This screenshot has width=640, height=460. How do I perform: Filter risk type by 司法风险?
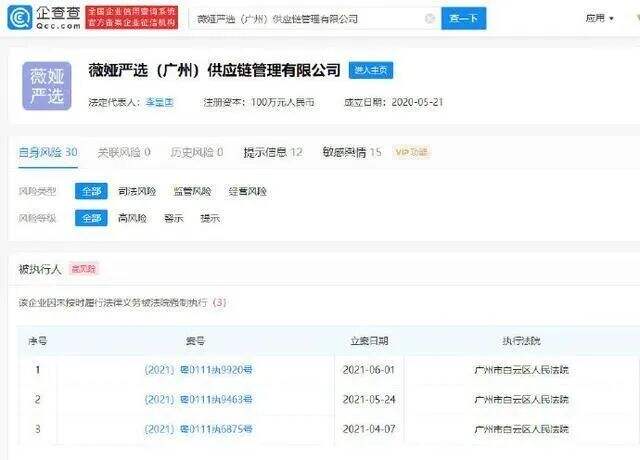137,191
